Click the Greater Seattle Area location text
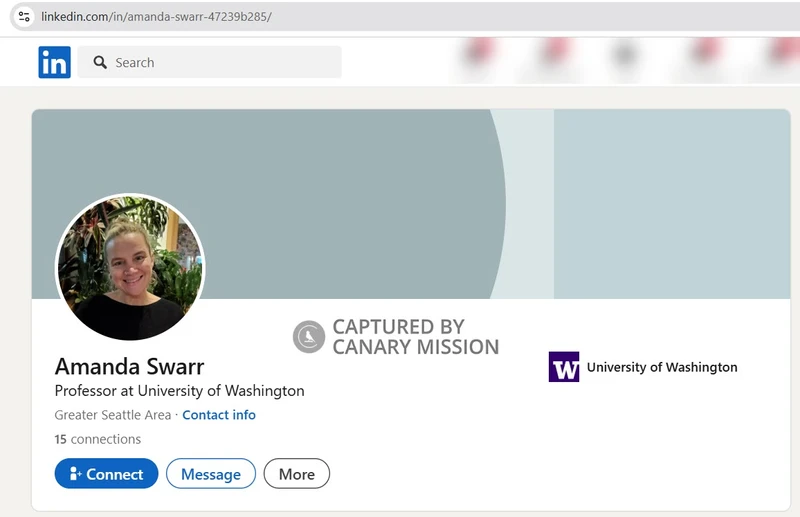 point(113,415)
